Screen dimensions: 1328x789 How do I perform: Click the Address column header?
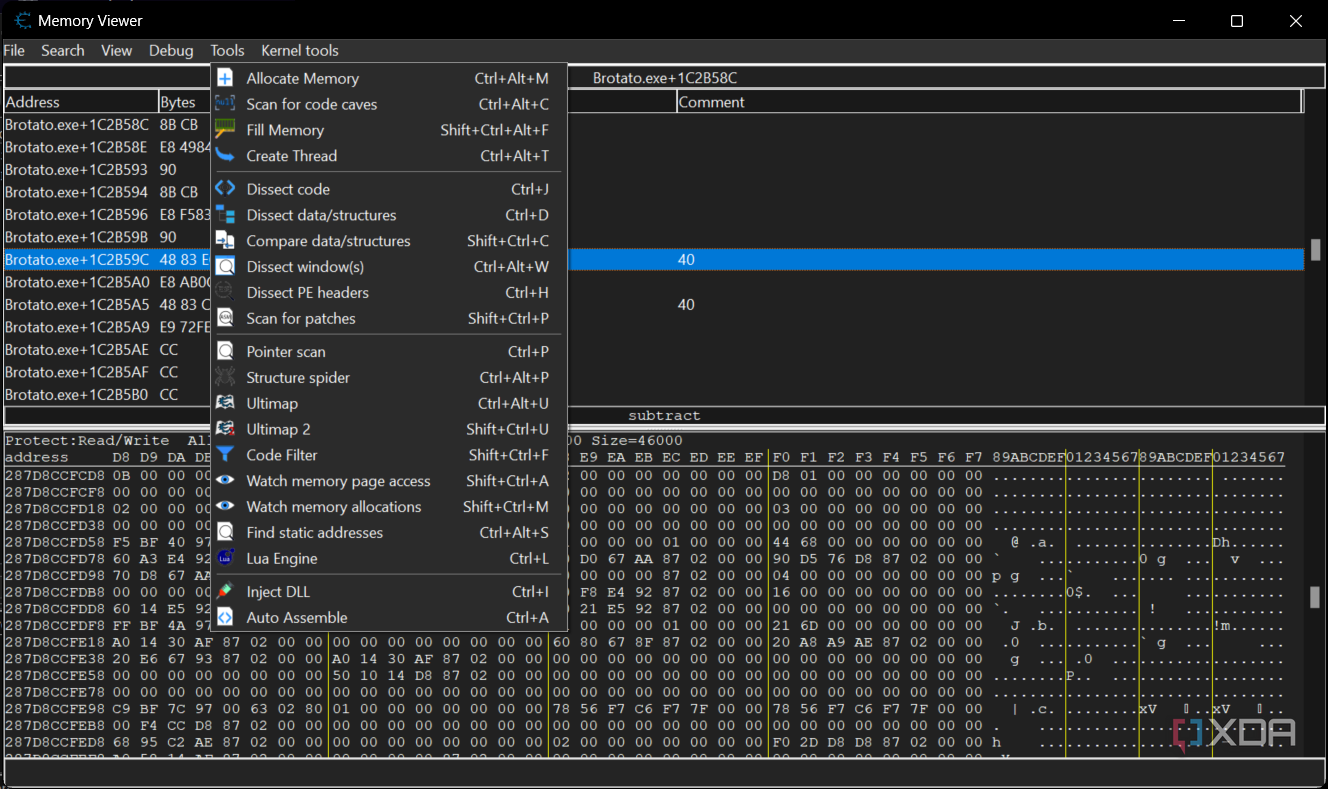[x=81, y=102]
